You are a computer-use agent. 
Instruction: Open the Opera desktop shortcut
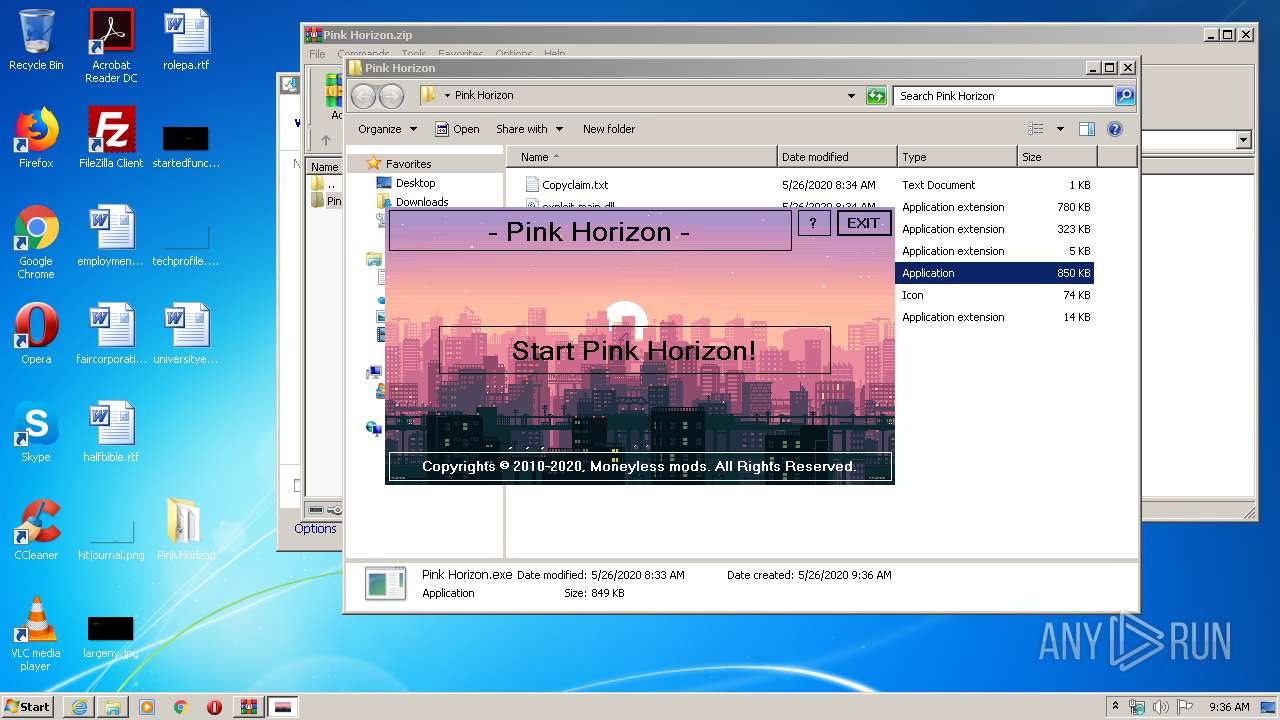36,334
